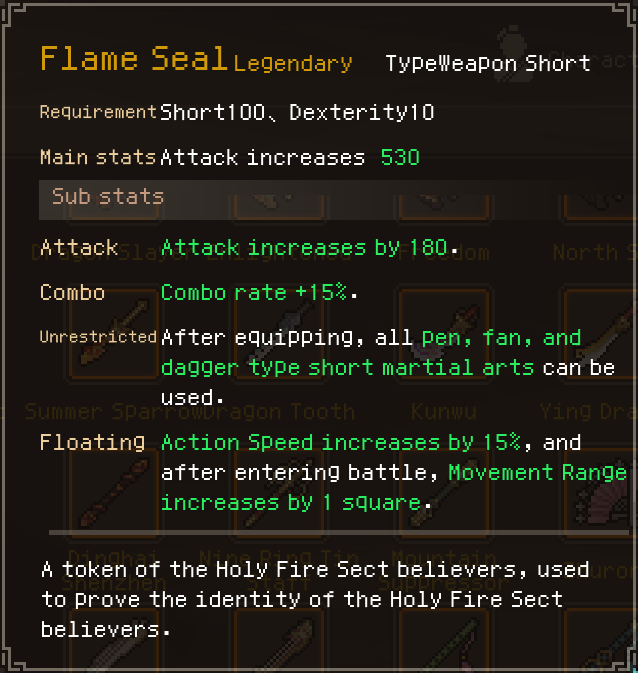Pick the Nine Ring Tin weapon icon
The height and width of the screenshot is (673, 638).
265,497
